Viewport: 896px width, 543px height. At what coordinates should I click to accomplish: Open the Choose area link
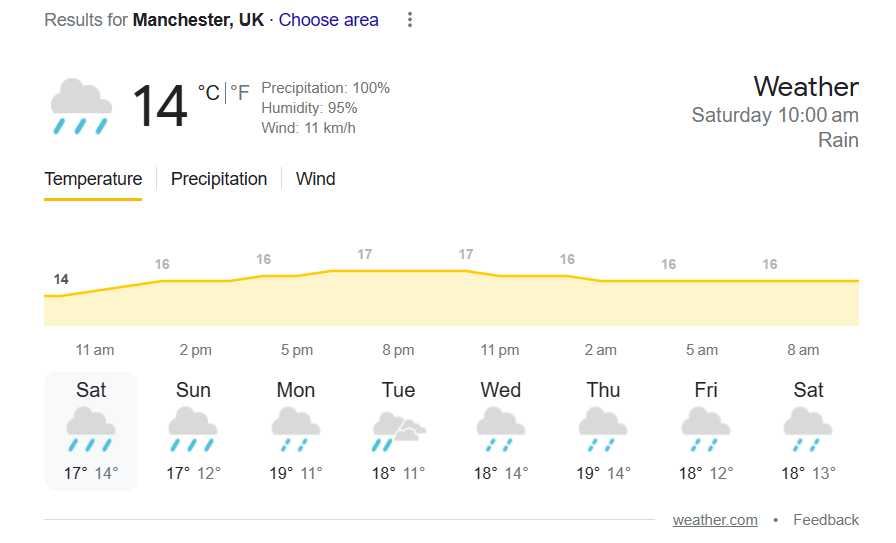(328, 20)
